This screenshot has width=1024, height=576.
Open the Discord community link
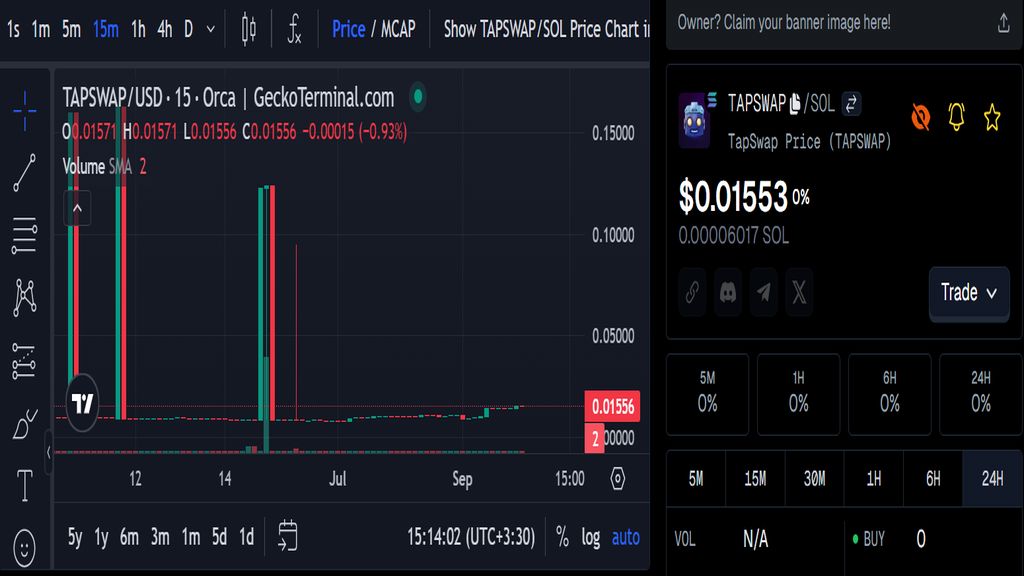(x=728, y=292)
